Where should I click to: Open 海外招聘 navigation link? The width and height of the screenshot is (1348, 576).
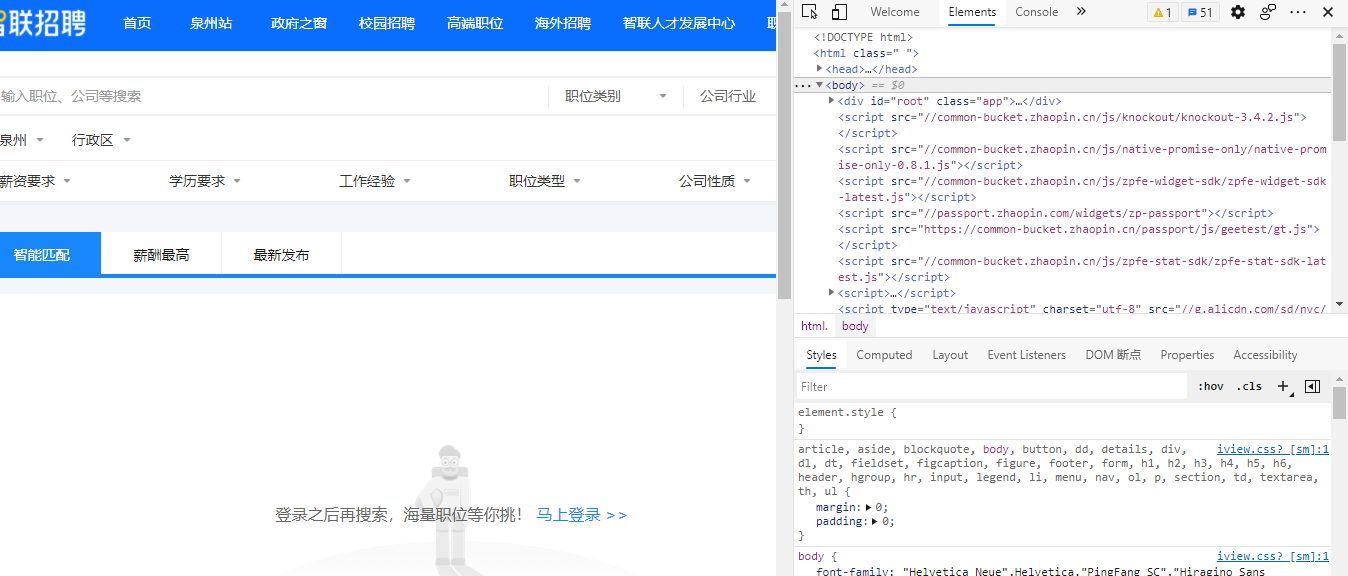click(x=563, y=23)
